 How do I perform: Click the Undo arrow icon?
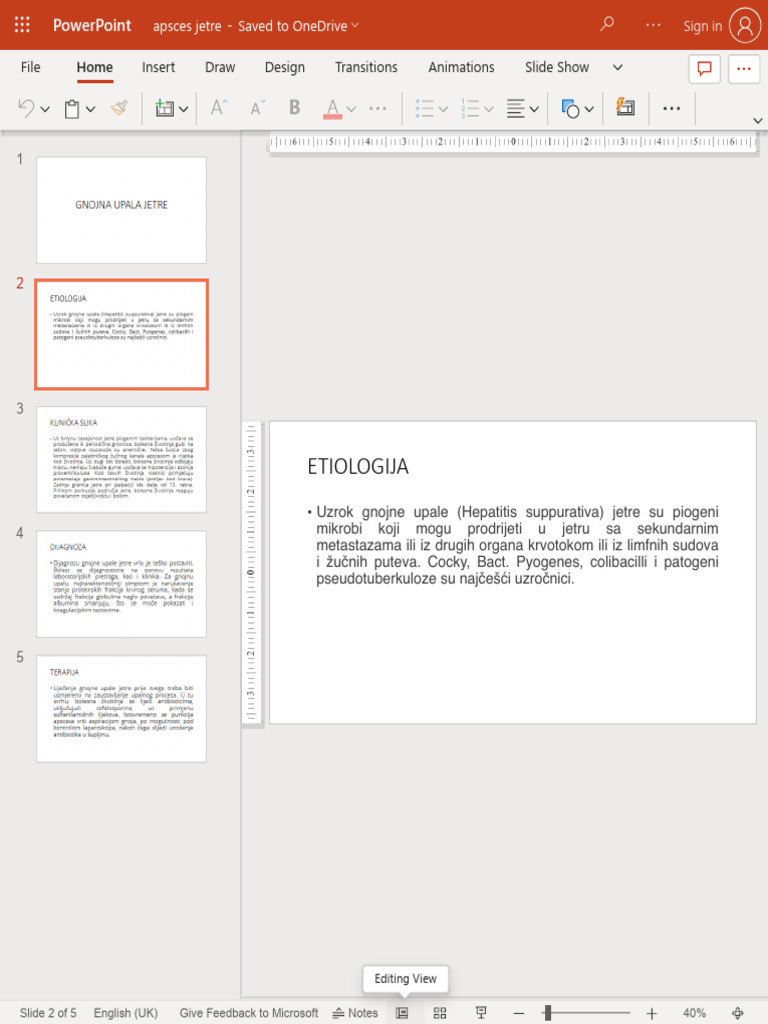[x=27, y=108]
